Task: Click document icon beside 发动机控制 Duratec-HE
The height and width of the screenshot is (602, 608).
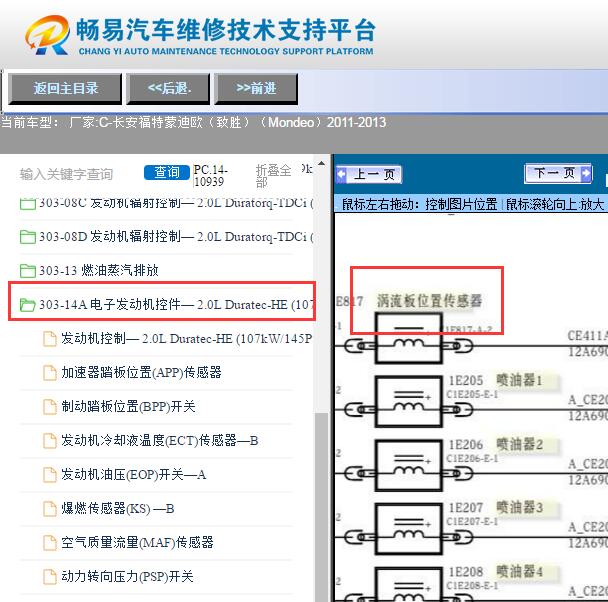Action: pos(50,339)
